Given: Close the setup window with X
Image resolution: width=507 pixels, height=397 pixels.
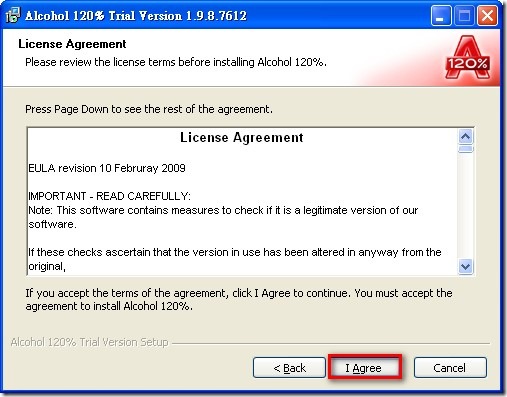Looking at the screenshot, I should point(487,15).
